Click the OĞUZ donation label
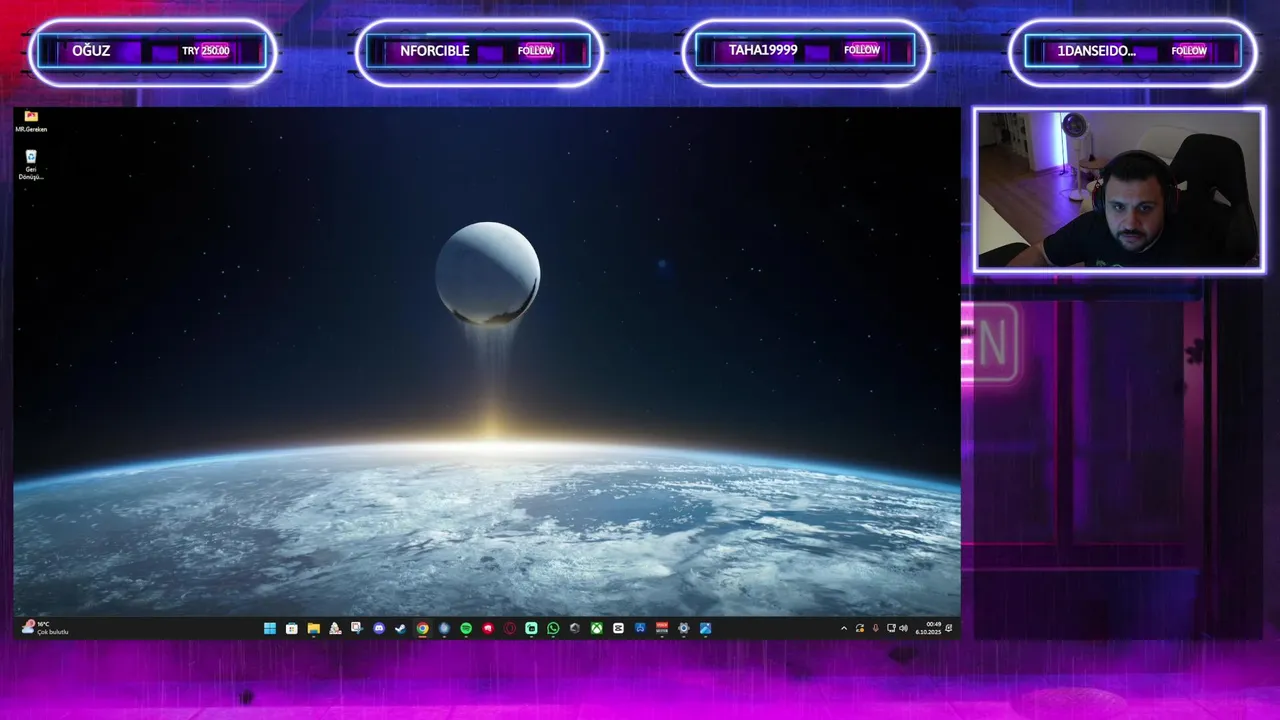Image resolution: width=1280 pixels, height=720 pixels. (x=91, y=51)
